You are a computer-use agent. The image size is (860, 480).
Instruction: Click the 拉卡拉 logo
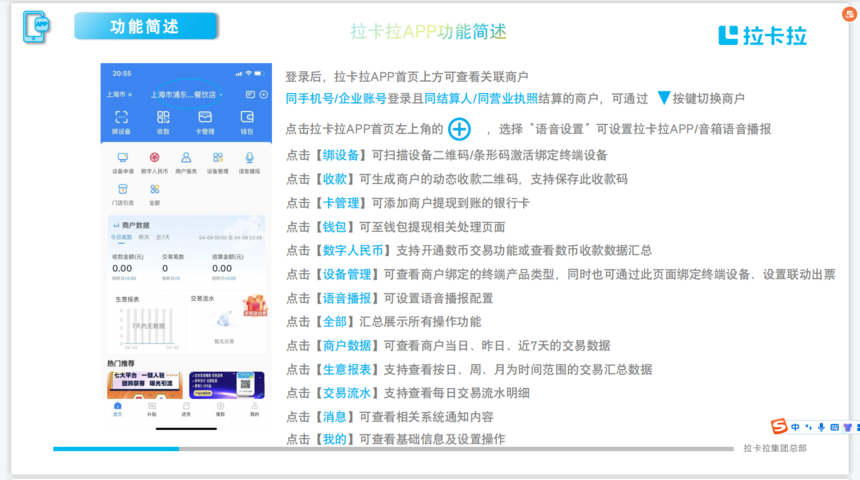762,36
